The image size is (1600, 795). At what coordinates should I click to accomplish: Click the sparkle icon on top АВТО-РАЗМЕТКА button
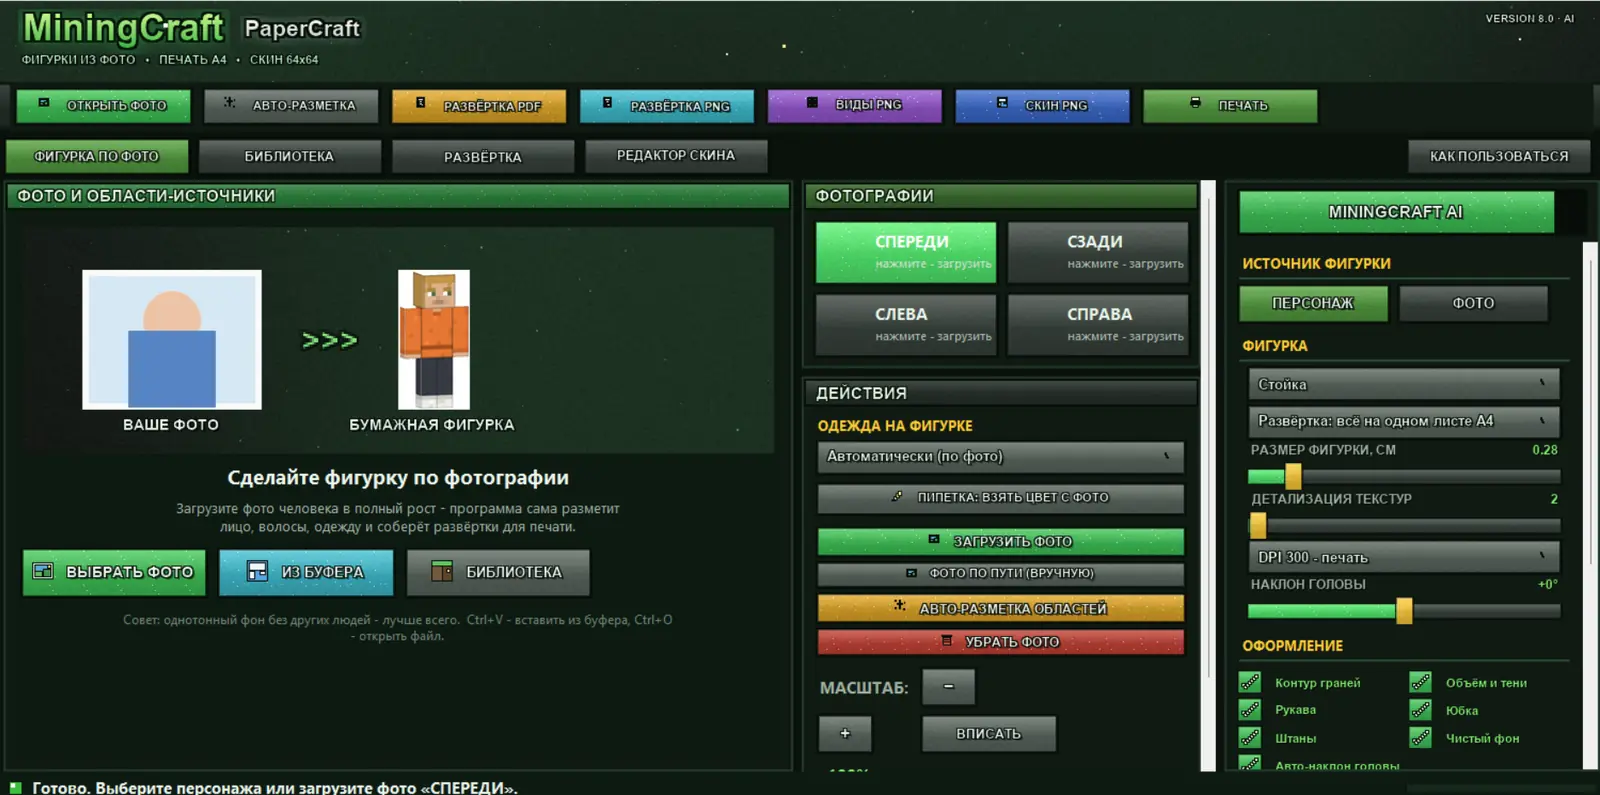230,103
